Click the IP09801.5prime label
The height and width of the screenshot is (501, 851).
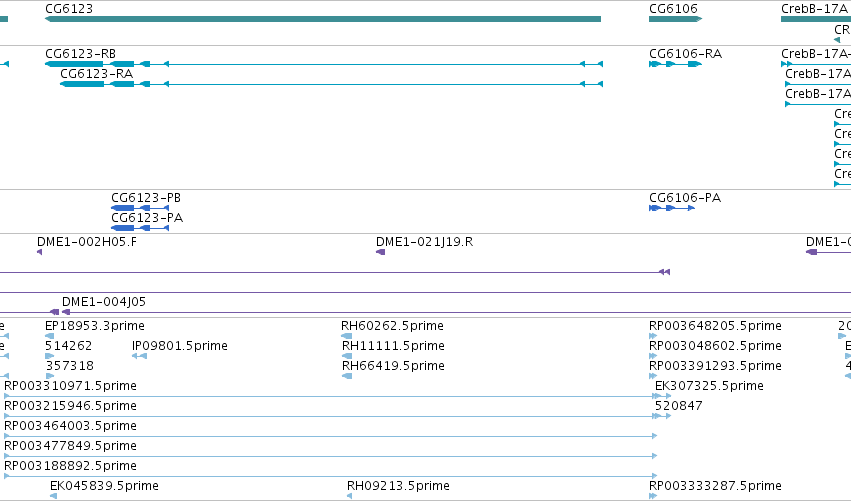click(x=180, y=346)
